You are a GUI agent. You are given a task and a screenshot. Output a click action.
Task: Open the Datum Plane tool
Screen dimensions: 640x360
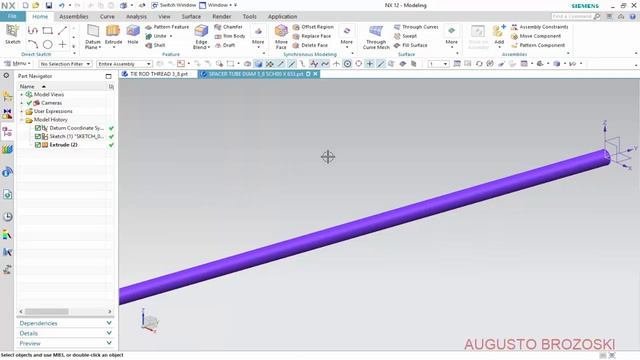(93, 37)
